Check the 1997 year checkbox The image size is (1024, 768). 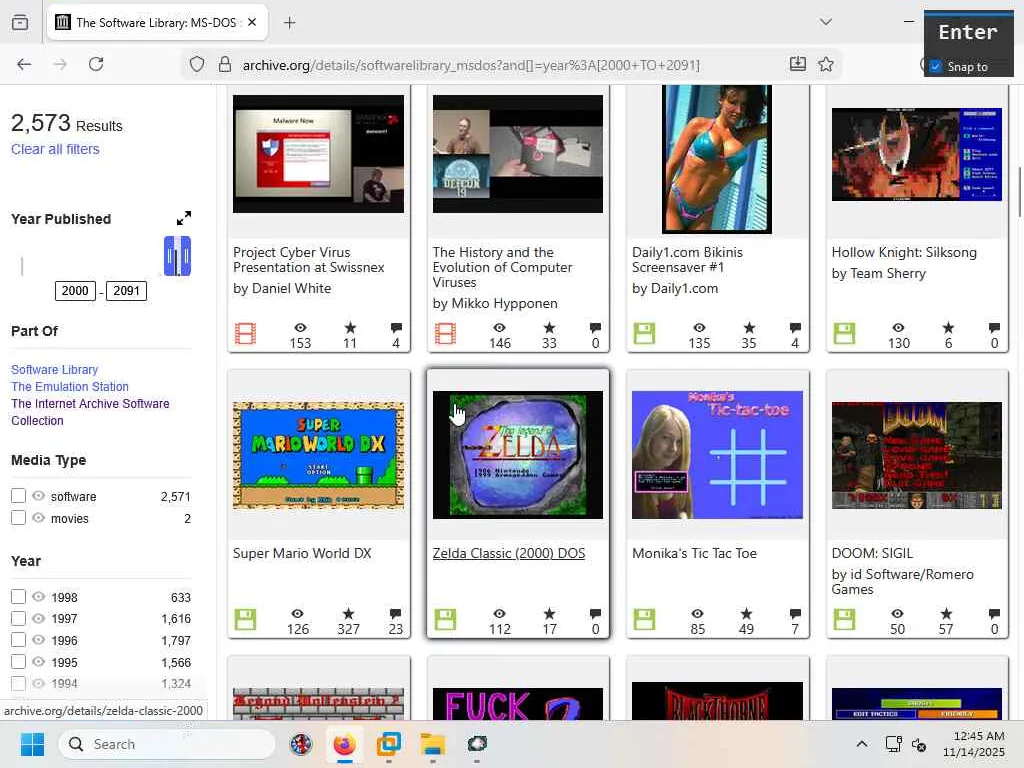(18, 618)
